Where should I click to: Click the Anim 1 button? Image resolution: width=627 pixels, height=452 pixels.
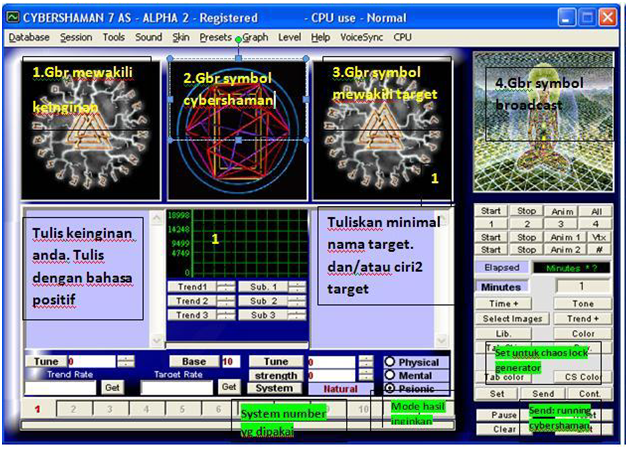pyautogui.click(x=566, y=237)
